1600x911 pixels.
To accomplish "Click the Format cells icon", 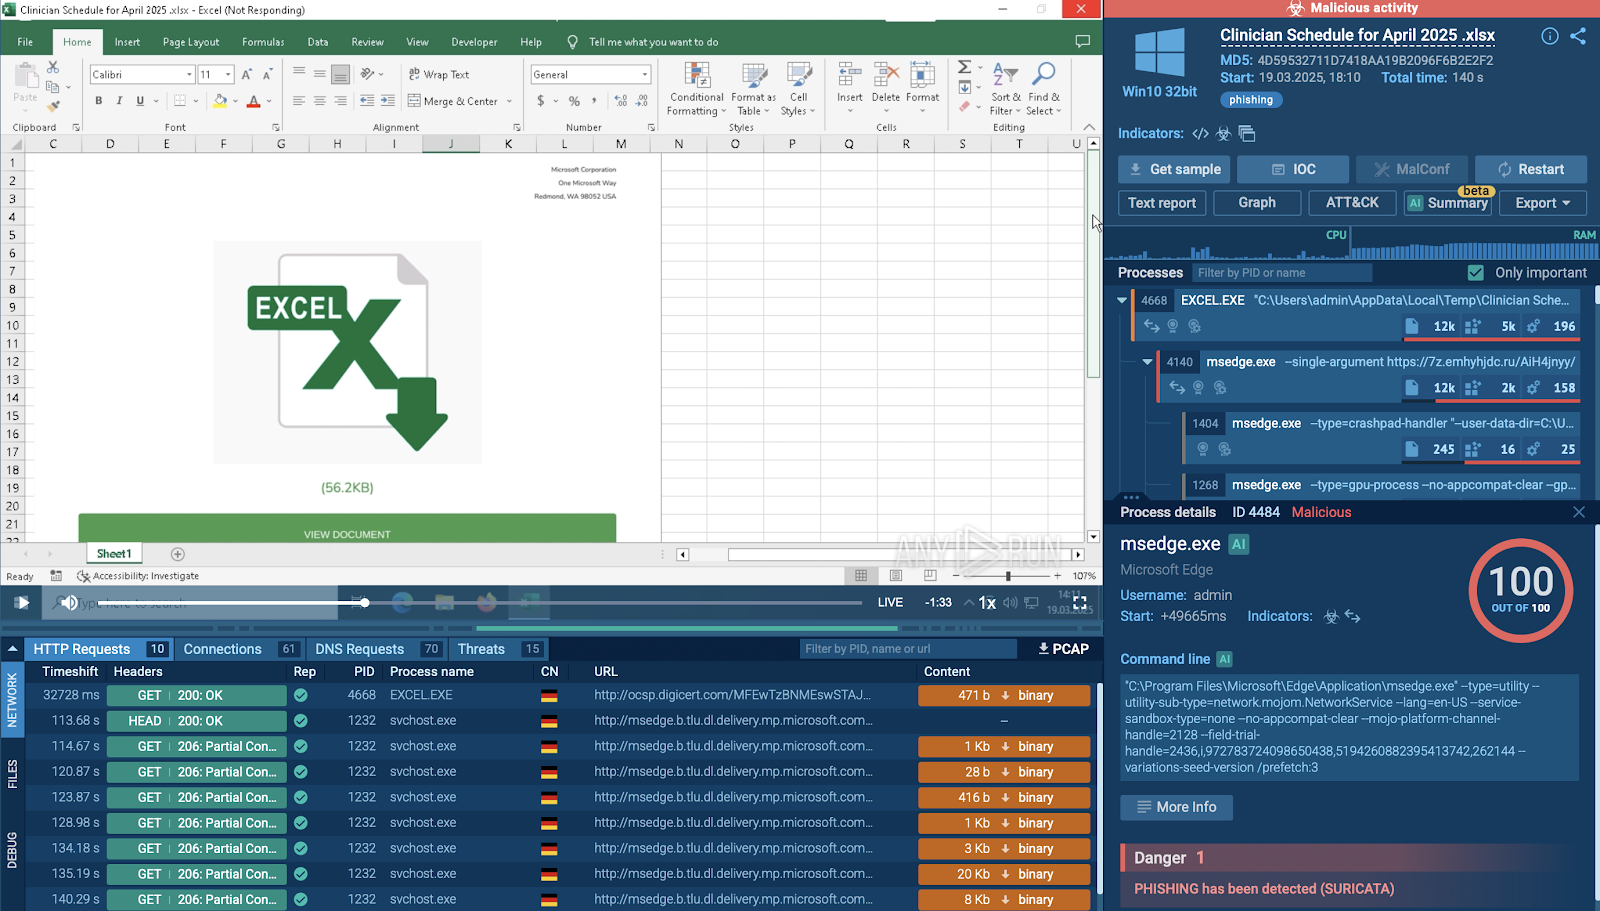I will [x=923, y=74].
